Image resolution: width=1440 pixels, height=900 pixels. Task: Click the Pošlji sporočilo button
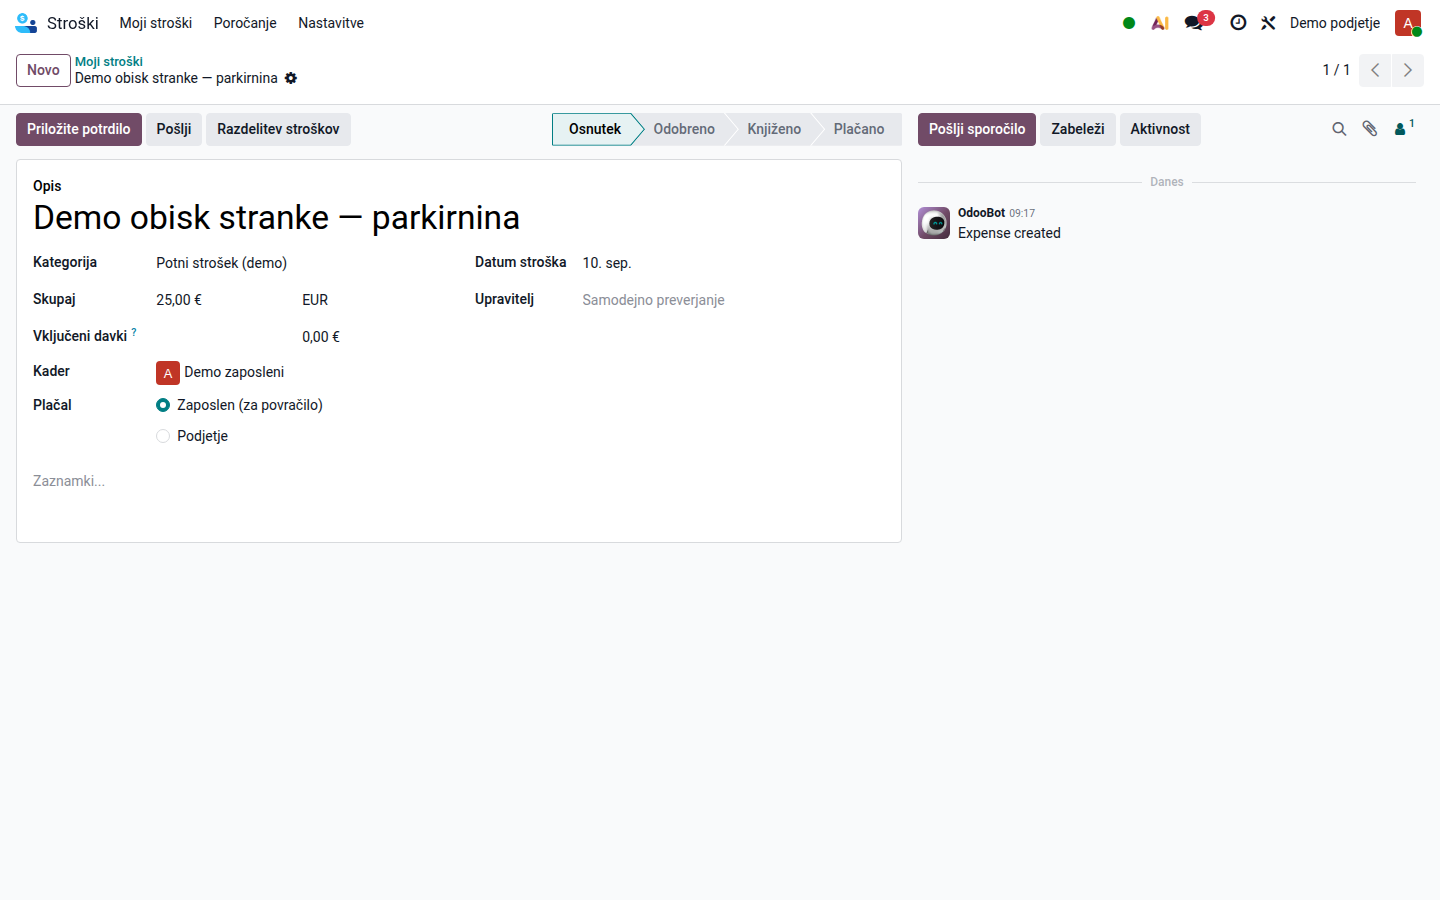[977, 129]
